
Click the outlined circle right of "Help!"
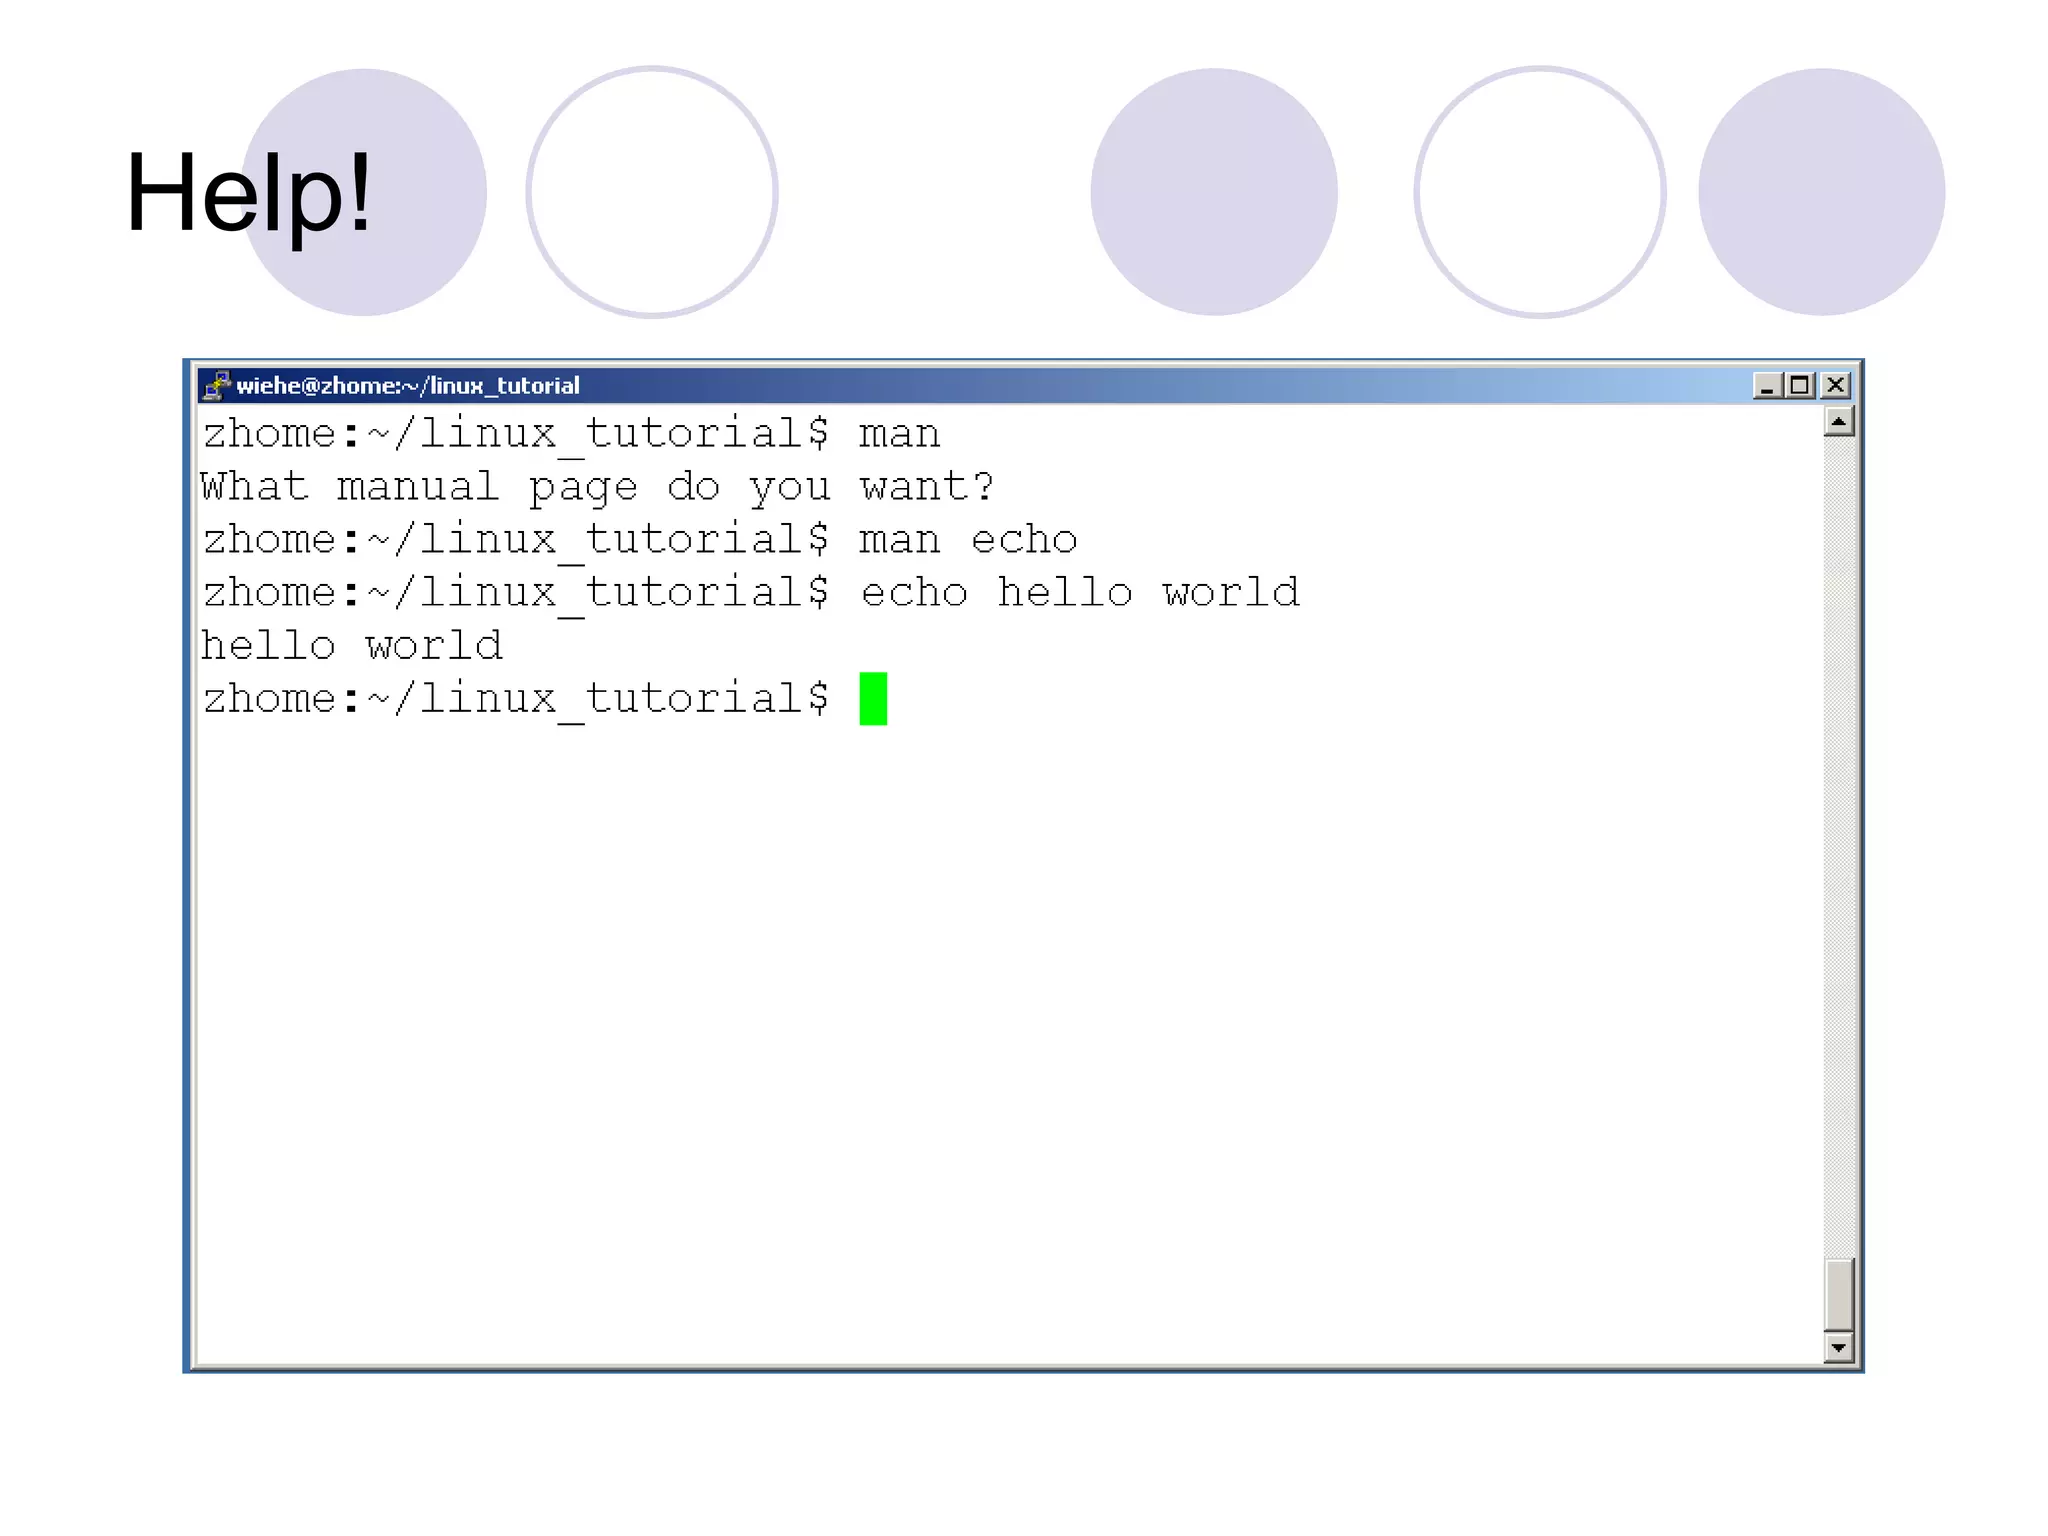tap(652, 192)
